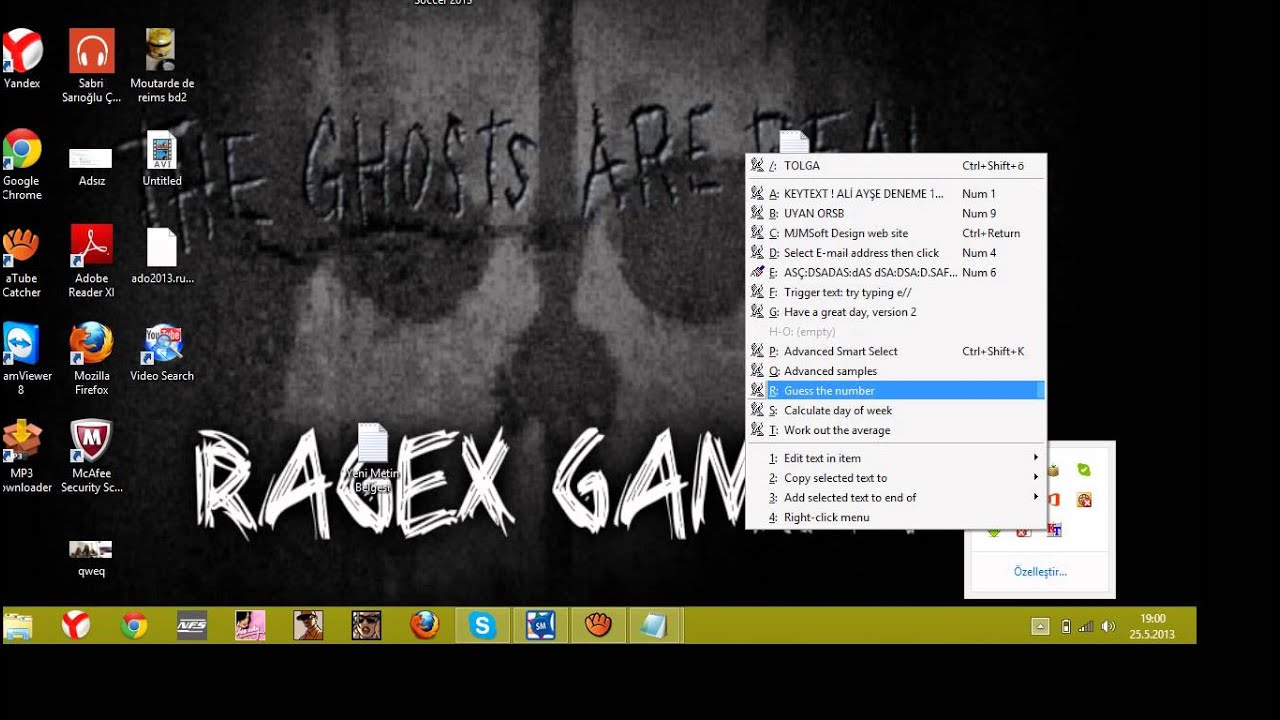Select the McAfee Security Scan desktop icon
The height and width of the screenshot is (720, 1280).
pyautogui.click(x=91, y=456)
